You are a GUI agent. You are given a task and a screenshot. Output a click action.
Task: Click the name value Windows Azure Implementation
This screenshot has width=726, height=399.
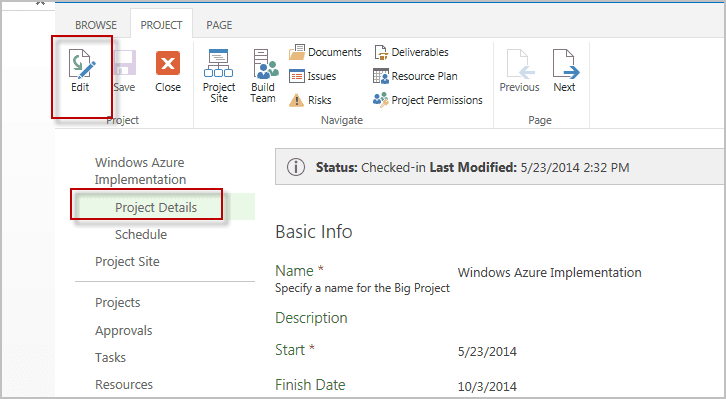point(550,272)
